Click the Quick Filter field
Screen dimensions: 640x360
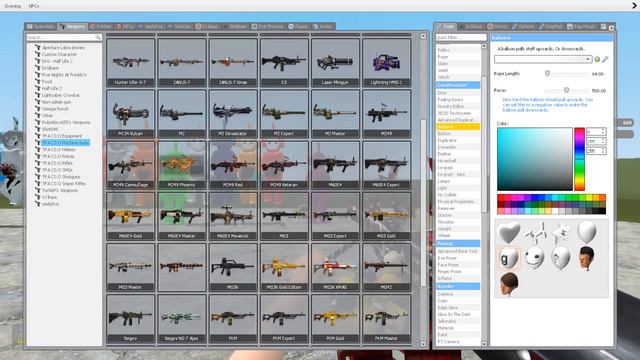461,38
